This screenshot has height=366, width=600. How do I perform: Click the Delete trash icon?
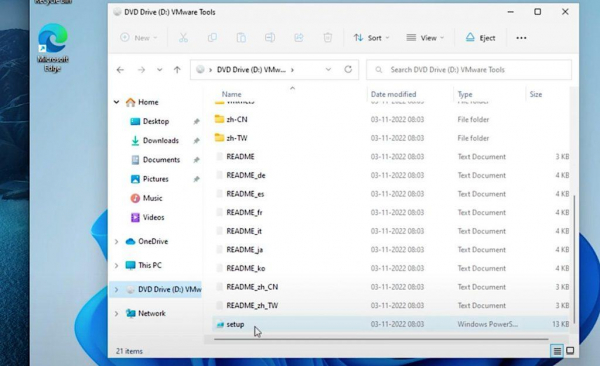click(328, 38)
